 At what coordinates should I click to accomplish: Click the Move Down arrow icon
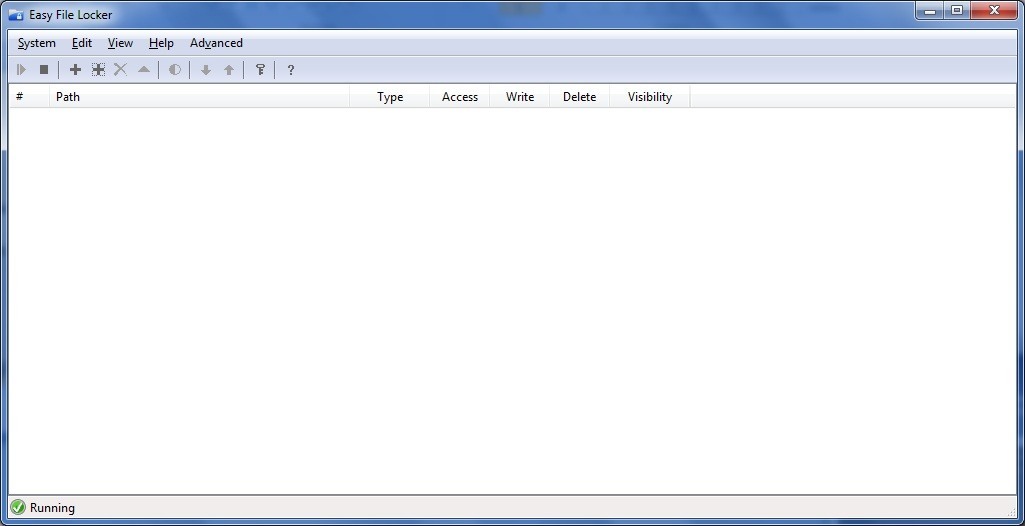(x=206, y=69)
